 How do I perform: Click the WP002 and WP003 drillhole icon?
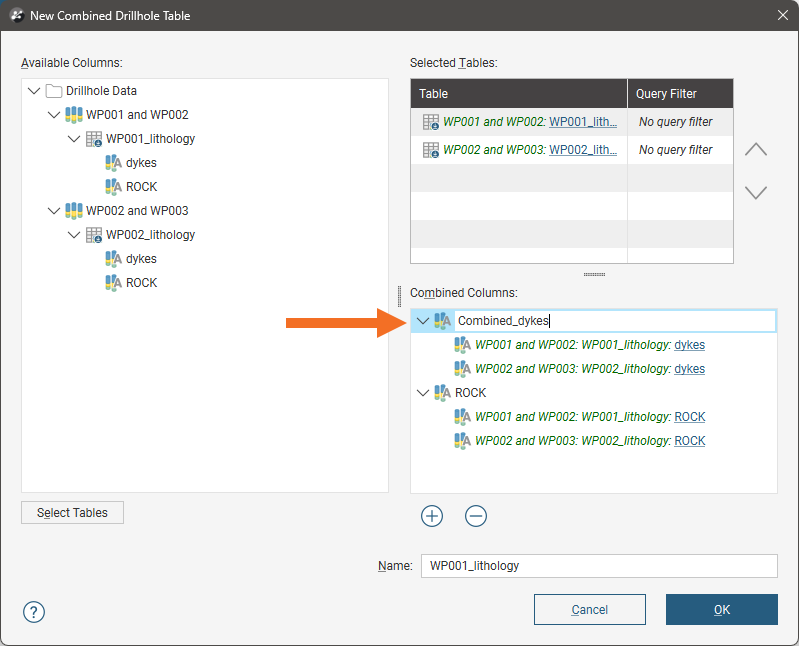point(74,211)
